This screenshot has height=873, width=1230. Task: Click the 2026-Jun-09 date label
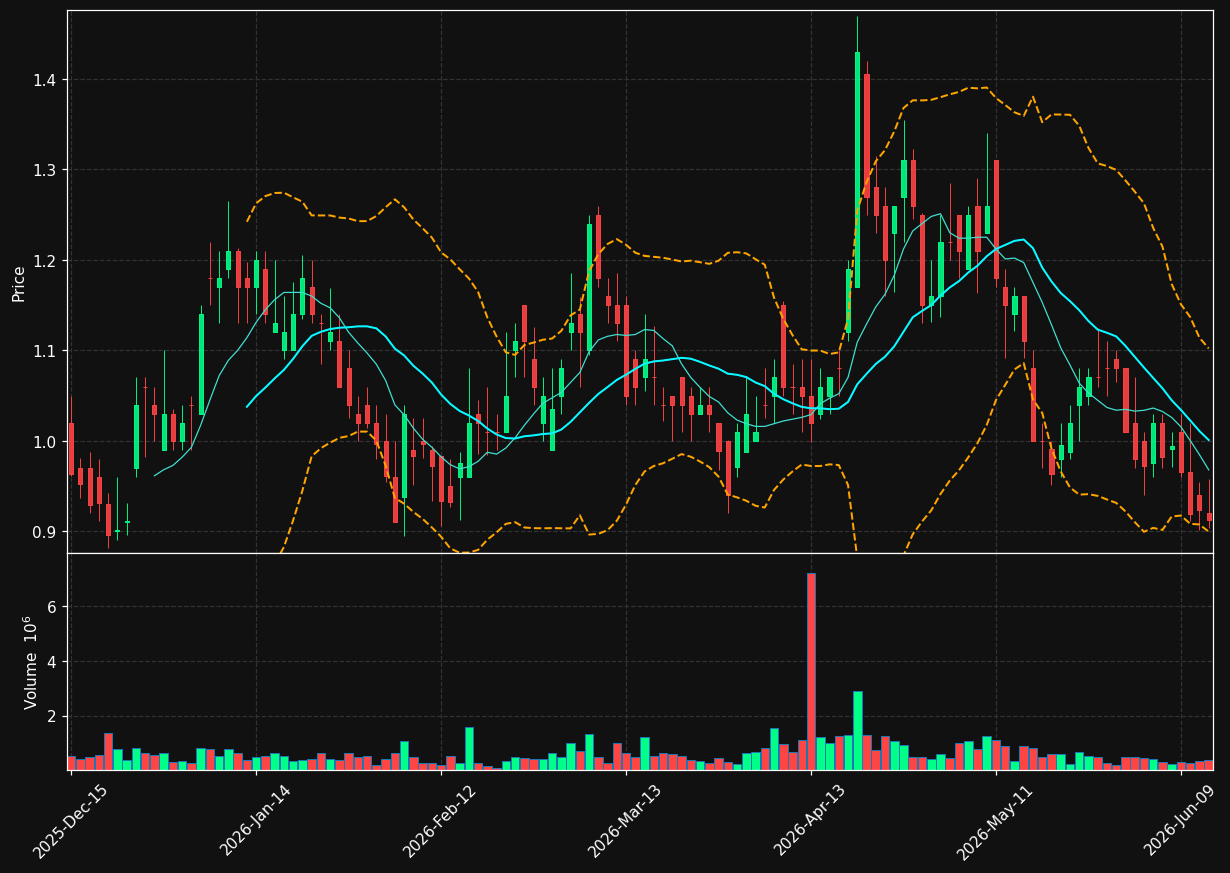[x=1180, y=821]
